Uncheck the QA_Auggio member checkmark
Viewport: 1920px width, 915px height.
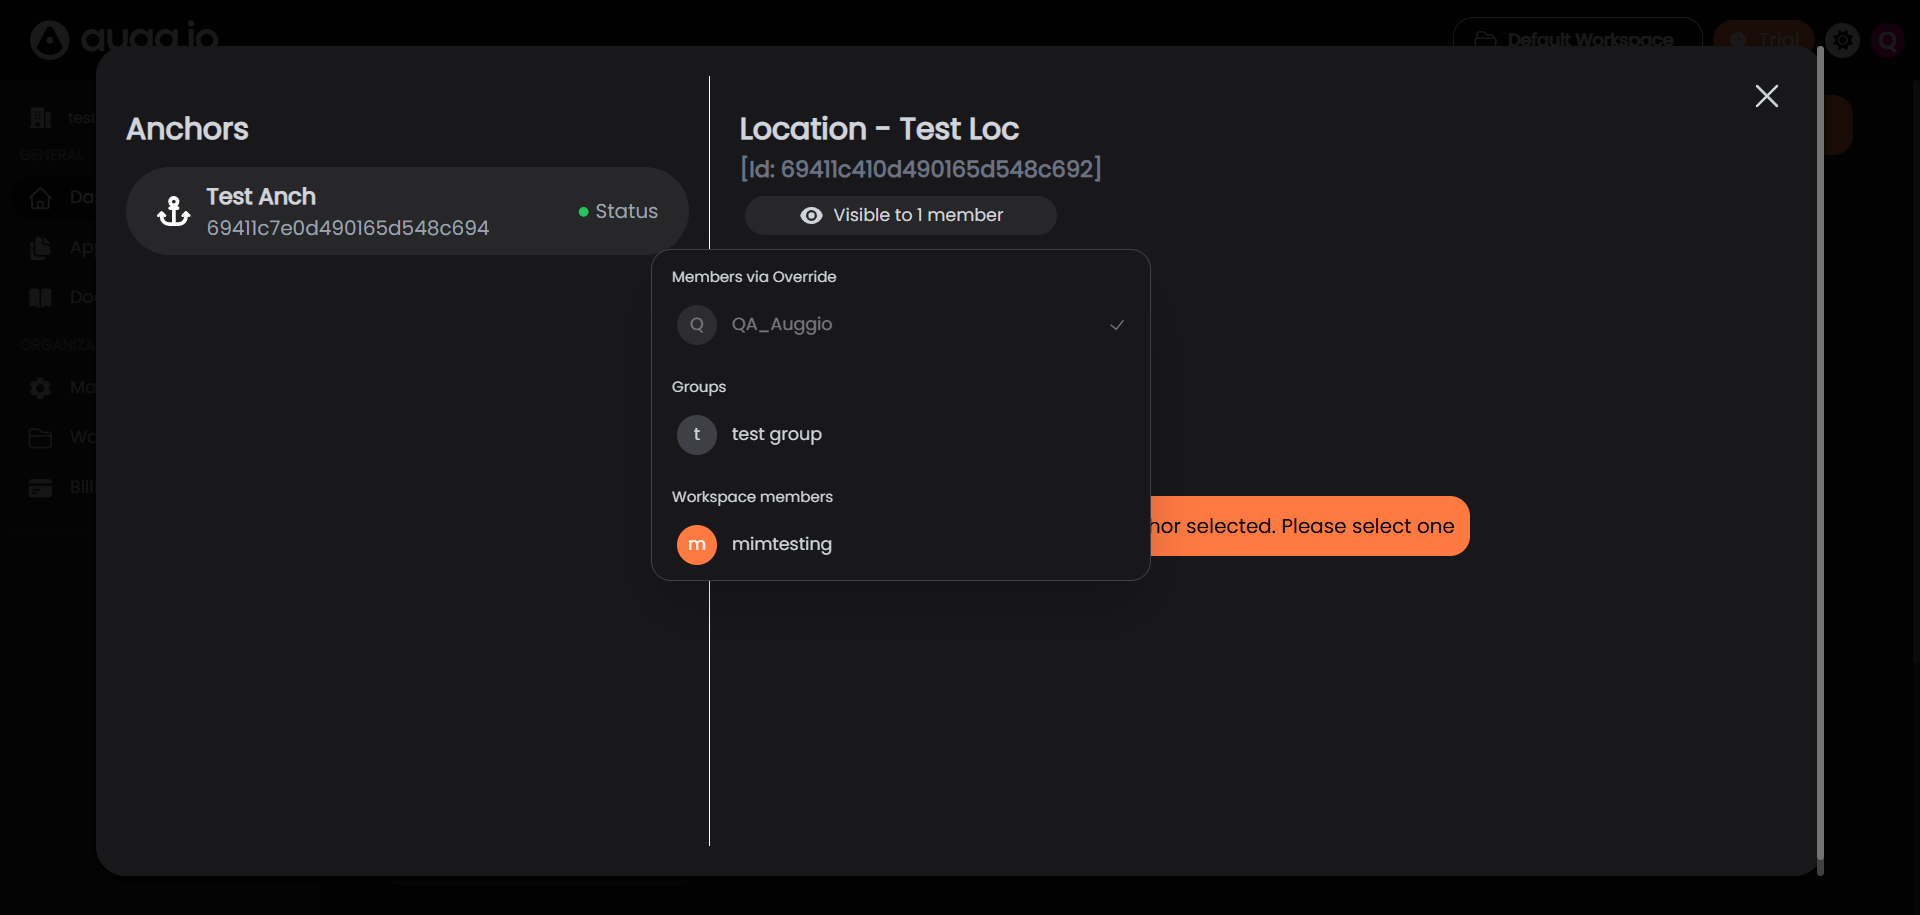[x=1117, y=325]
